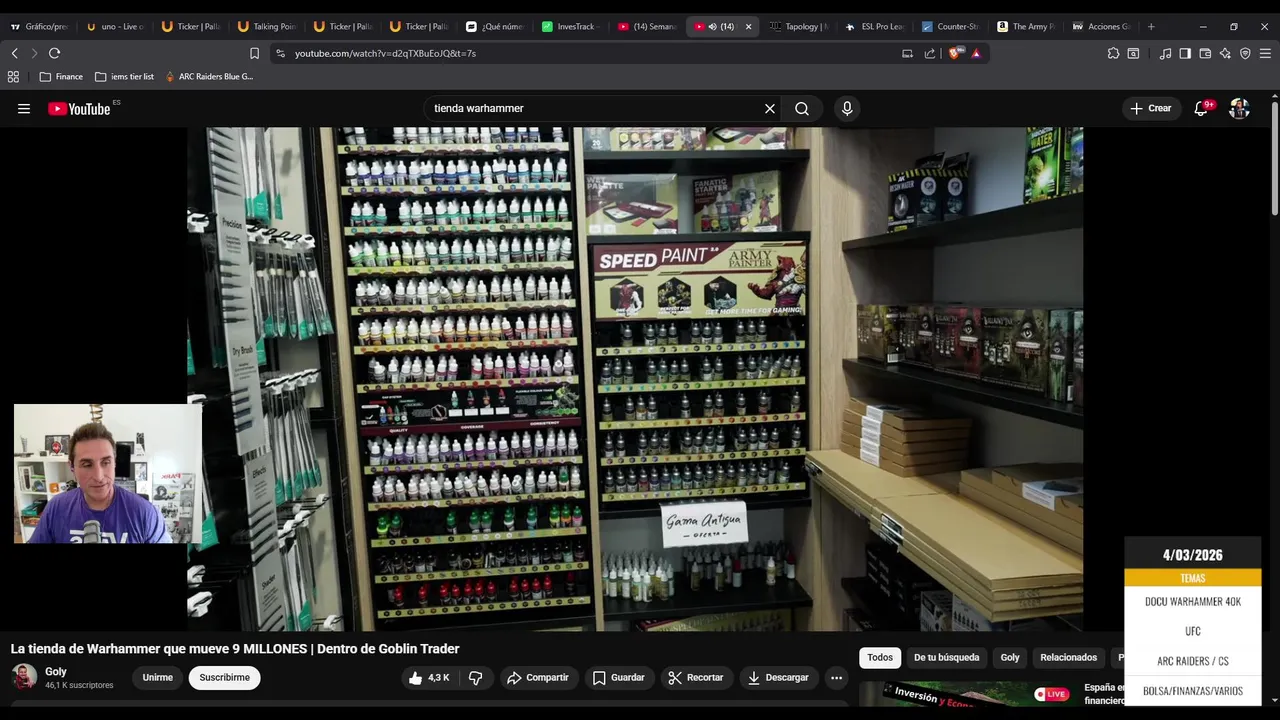
Task: Switch to the ESL Pro League tab
Action: pos(876,27)
